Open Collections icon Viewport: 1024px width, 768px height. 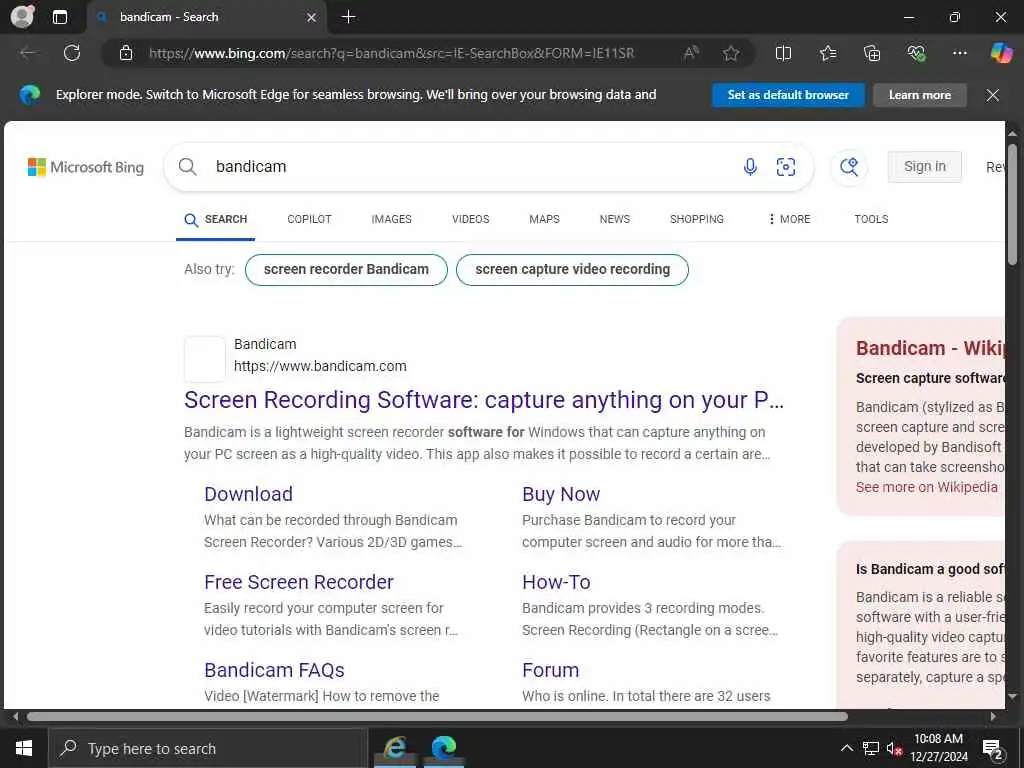[872, 53]
